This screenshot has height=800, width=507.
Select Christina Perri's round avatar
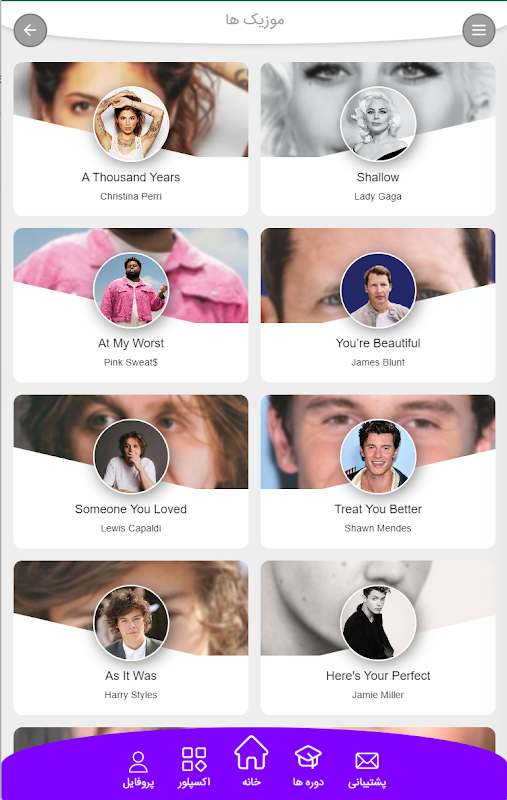coord(131,124)
